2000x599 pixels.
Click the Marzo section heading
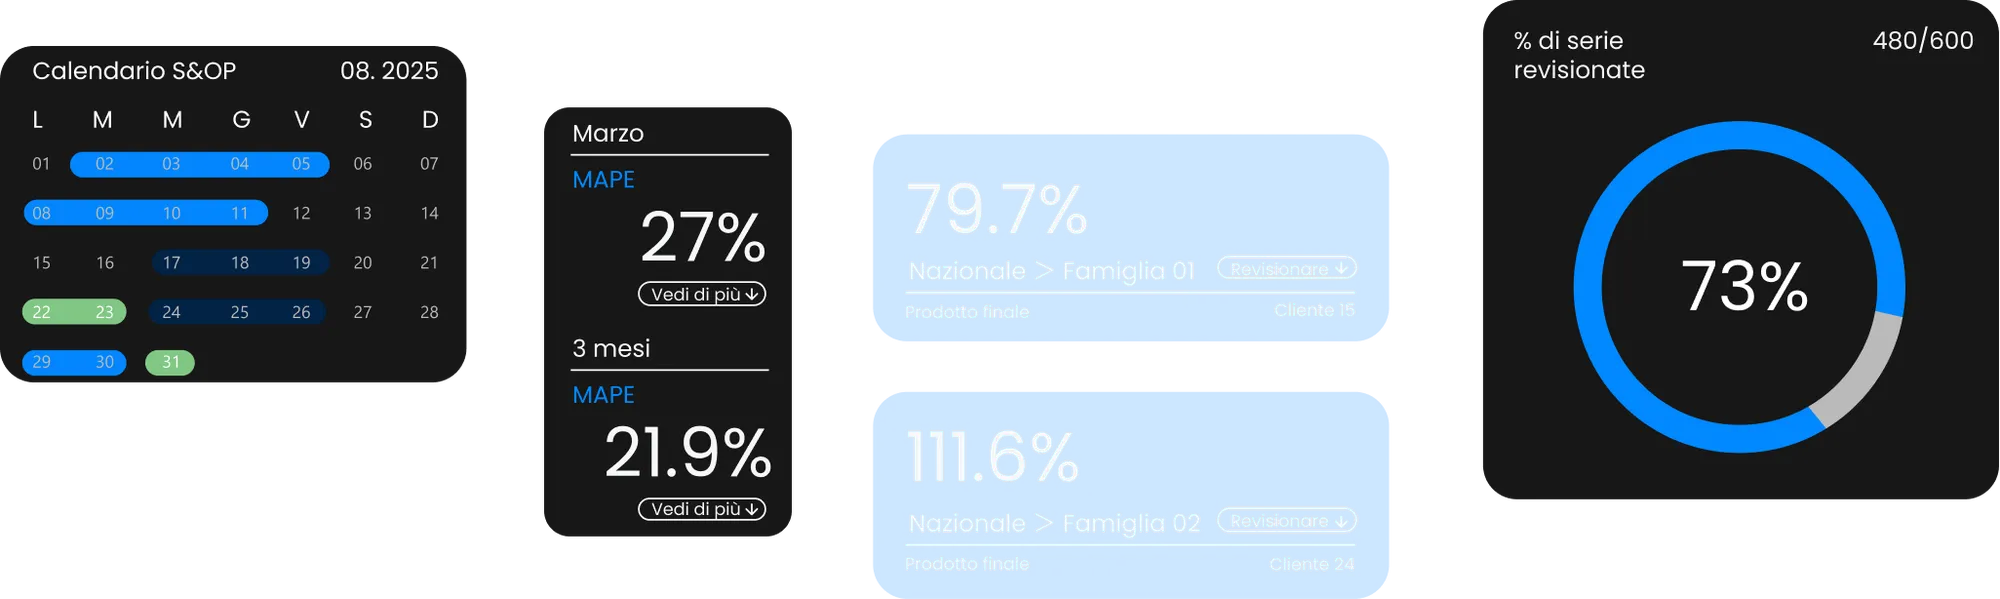608,134
